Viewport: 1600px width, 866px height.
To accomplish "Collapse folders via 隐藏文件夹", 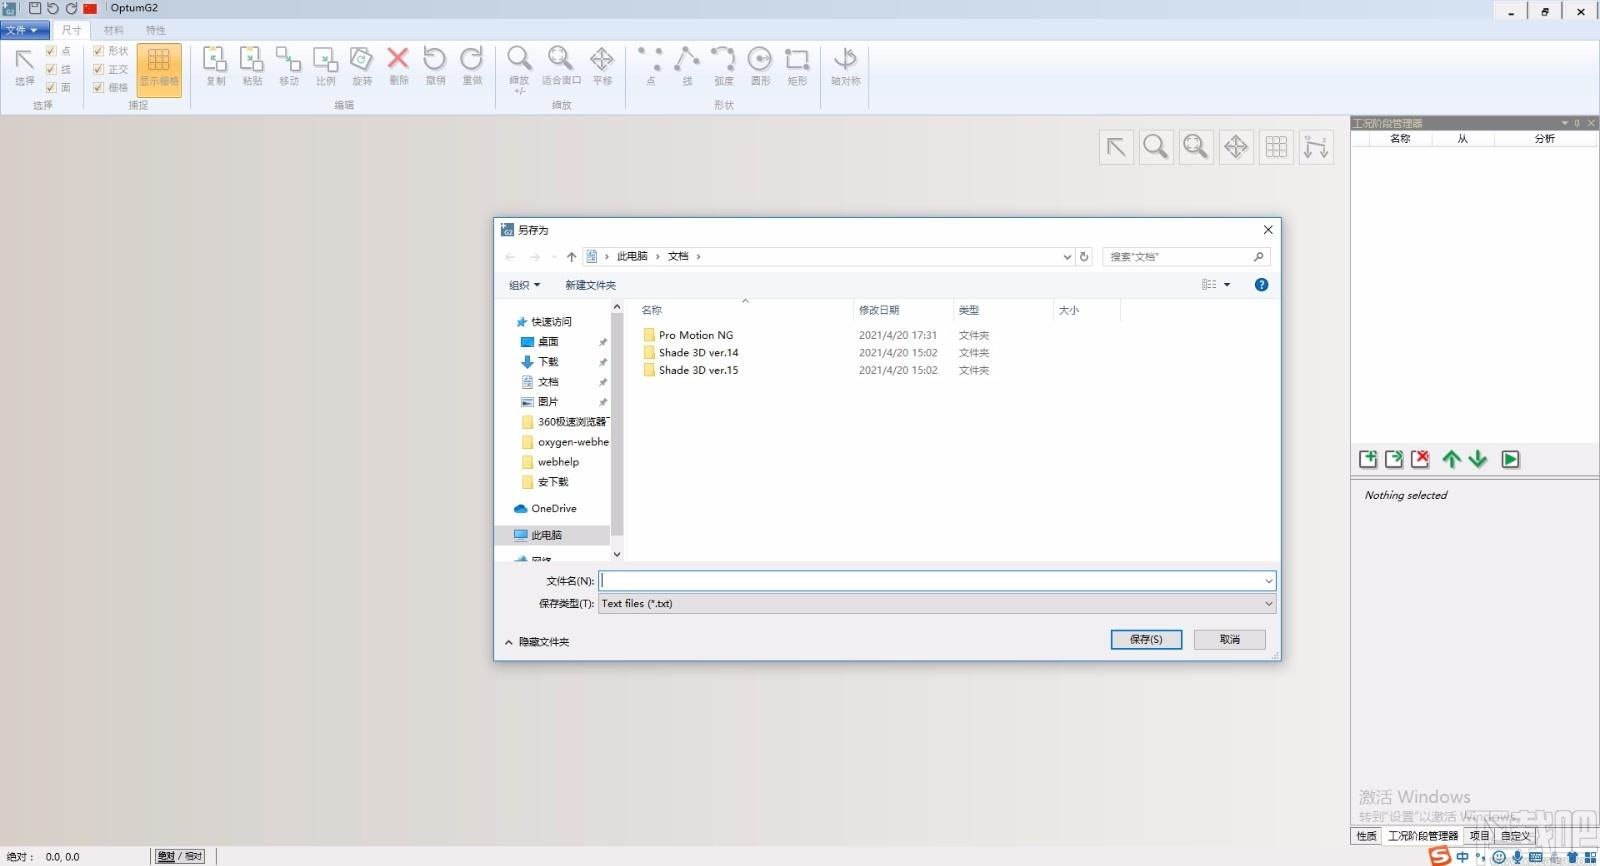I will [x=537, y=642].
